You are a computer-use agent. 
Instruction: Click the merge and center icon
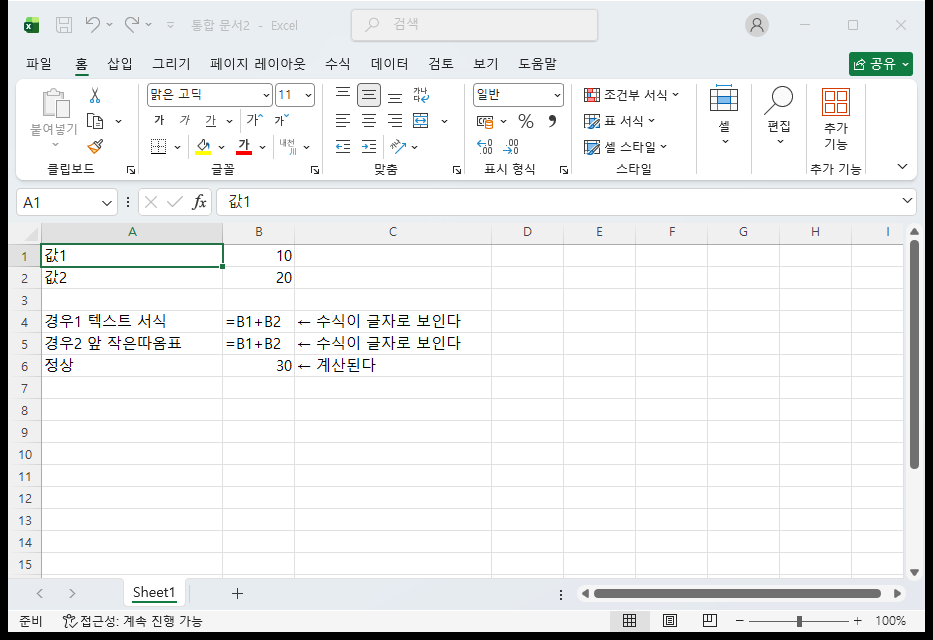click(x=421, y=121)
